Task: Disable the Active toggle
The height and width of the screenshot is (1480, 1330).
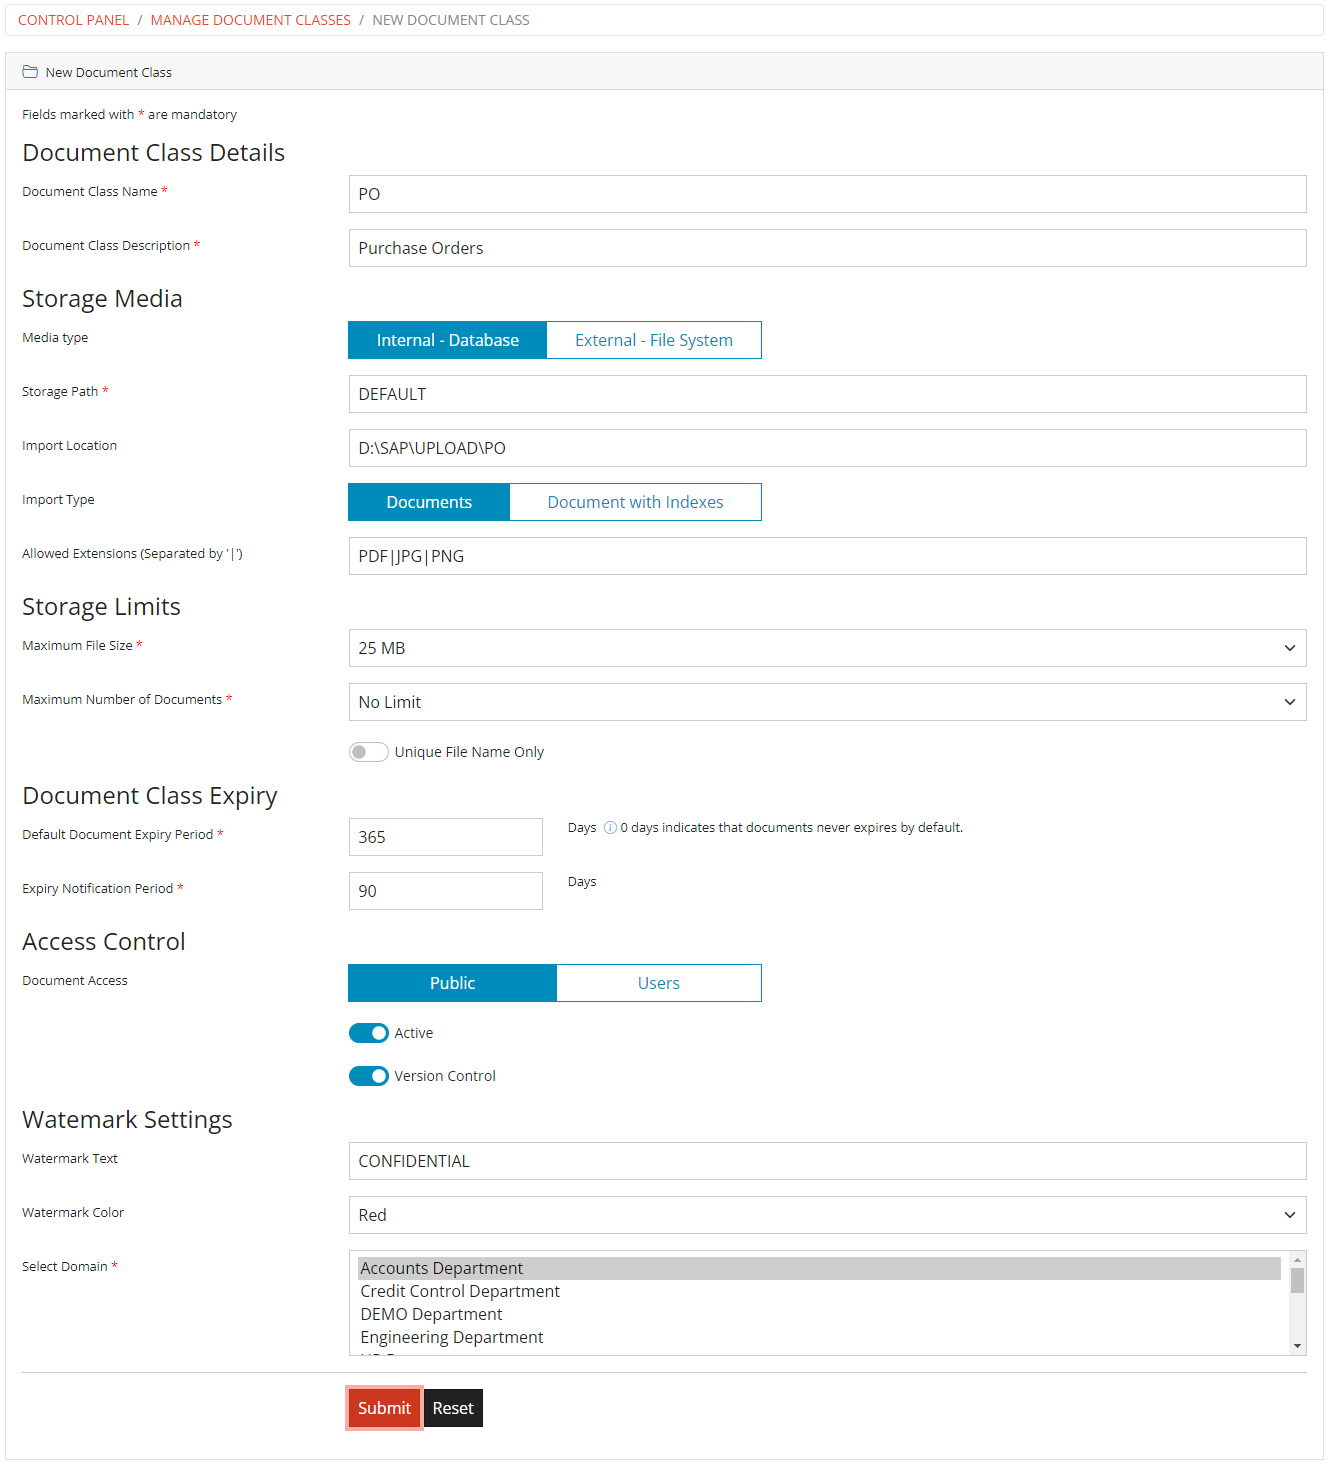Action: (x=368, y=1032)
